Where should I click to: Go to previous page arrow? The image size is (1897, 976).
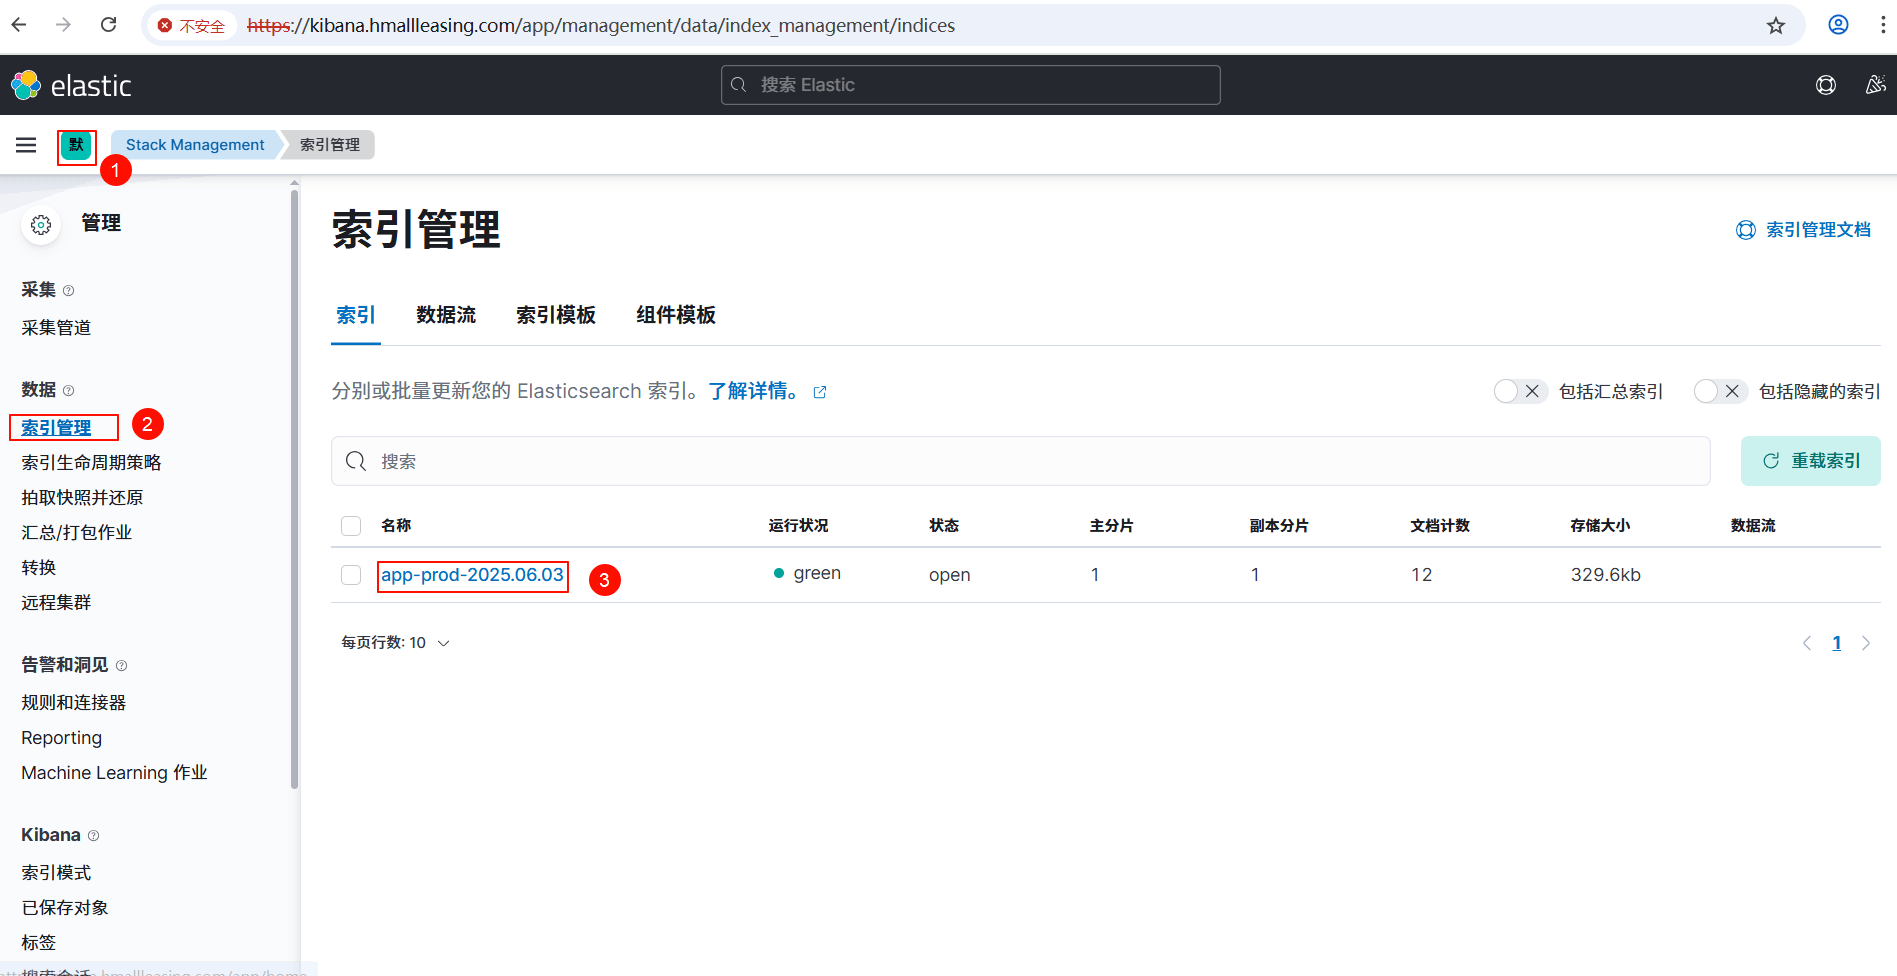(x=1806, y=643)
